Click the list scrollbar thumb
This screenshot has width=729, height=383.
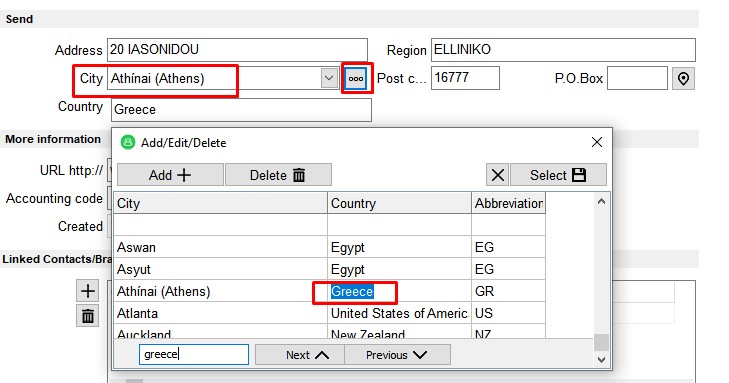[x=601, y=343]
